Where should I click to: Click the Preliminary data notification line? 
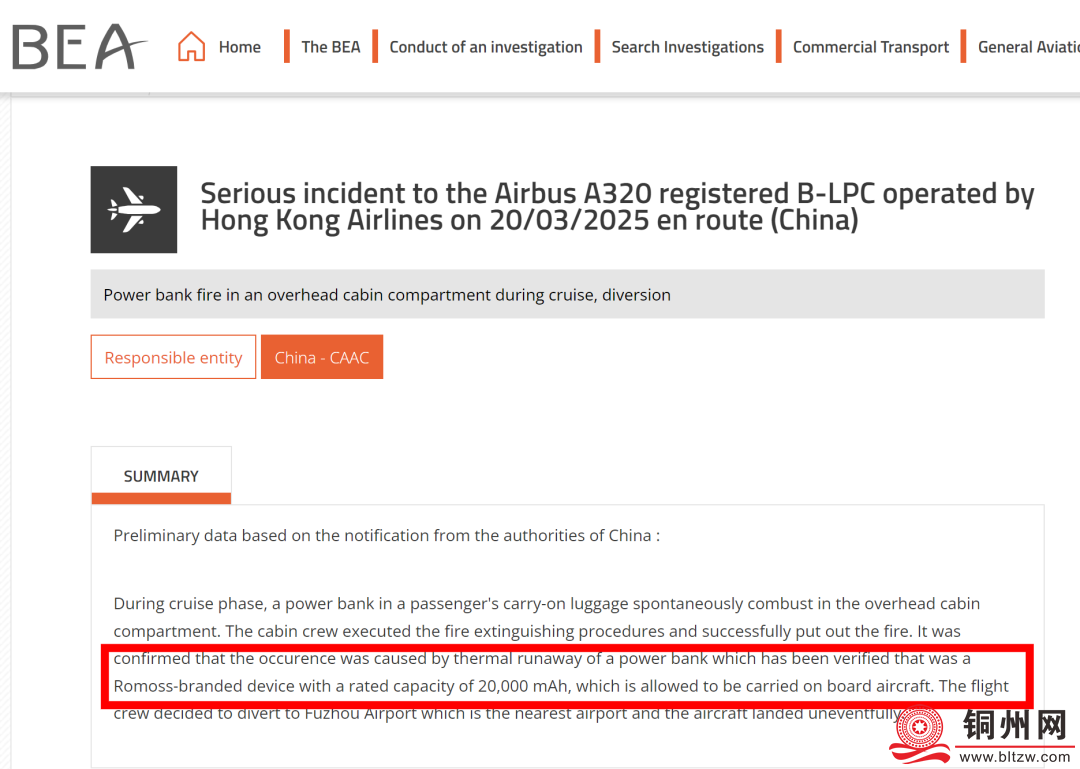(x=386, y=535)
